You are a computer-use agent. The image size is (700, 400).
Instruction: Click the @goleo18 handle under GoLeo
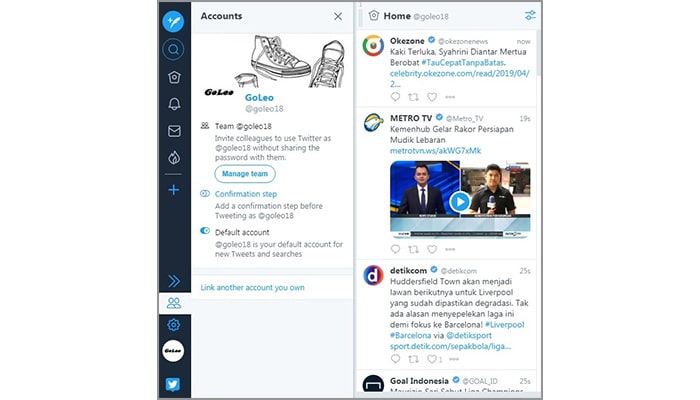click(x=264, y=108)
